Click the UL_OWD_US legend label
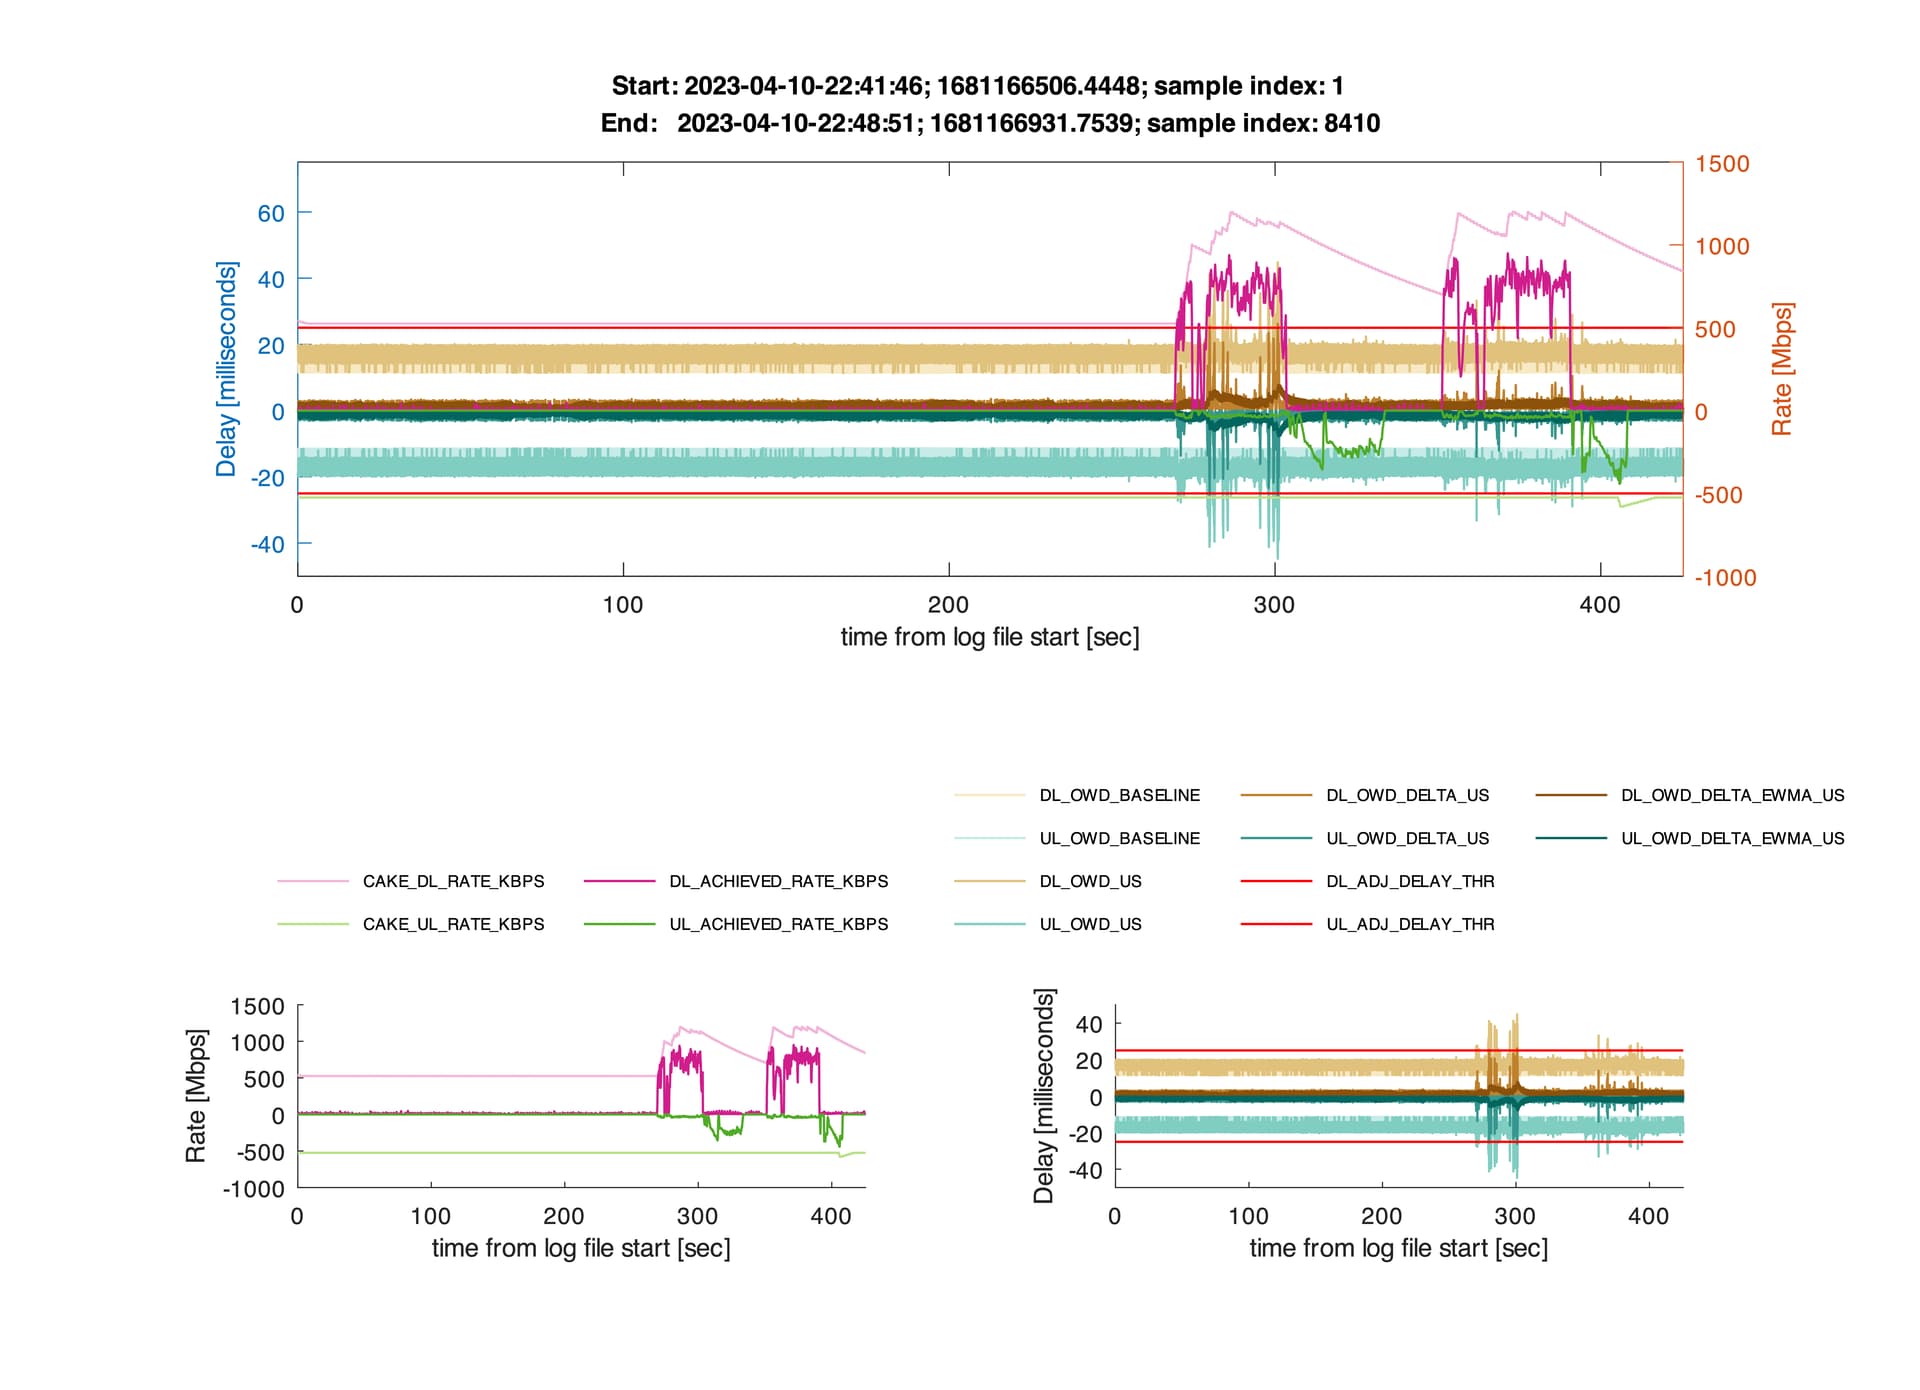The width and height of the screenshot is (1920, 1390). (1090, 924)
